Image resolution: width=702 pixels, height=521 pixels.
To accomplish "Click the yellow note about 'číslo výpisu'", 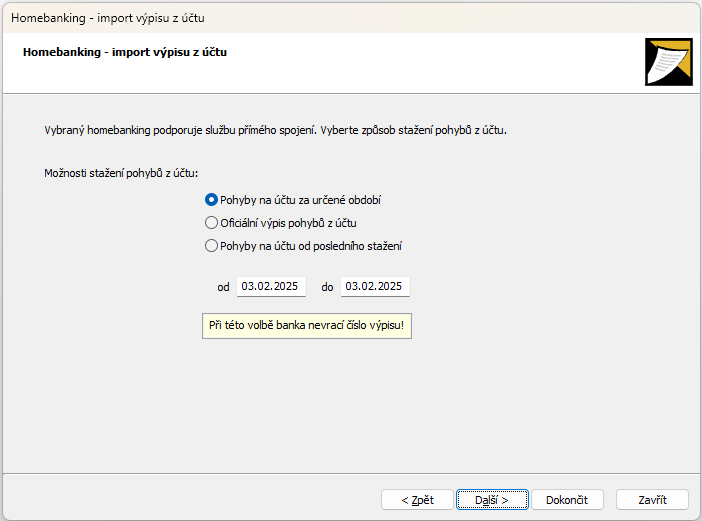I will point(307,326).
